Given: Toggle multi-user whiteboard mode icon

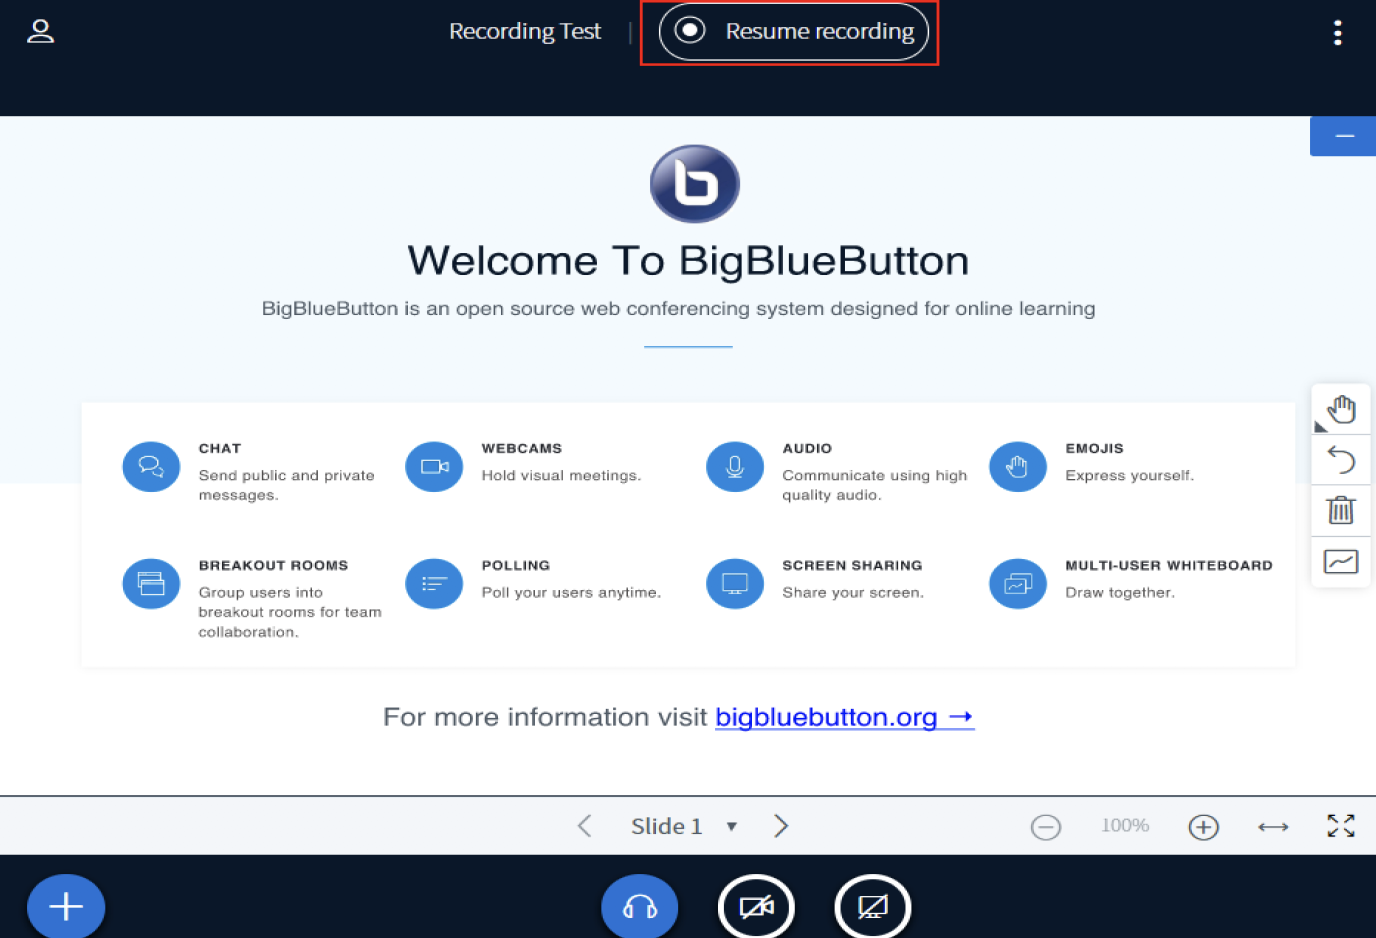Looking at the screenshot, I should (x=1341, y=562).
